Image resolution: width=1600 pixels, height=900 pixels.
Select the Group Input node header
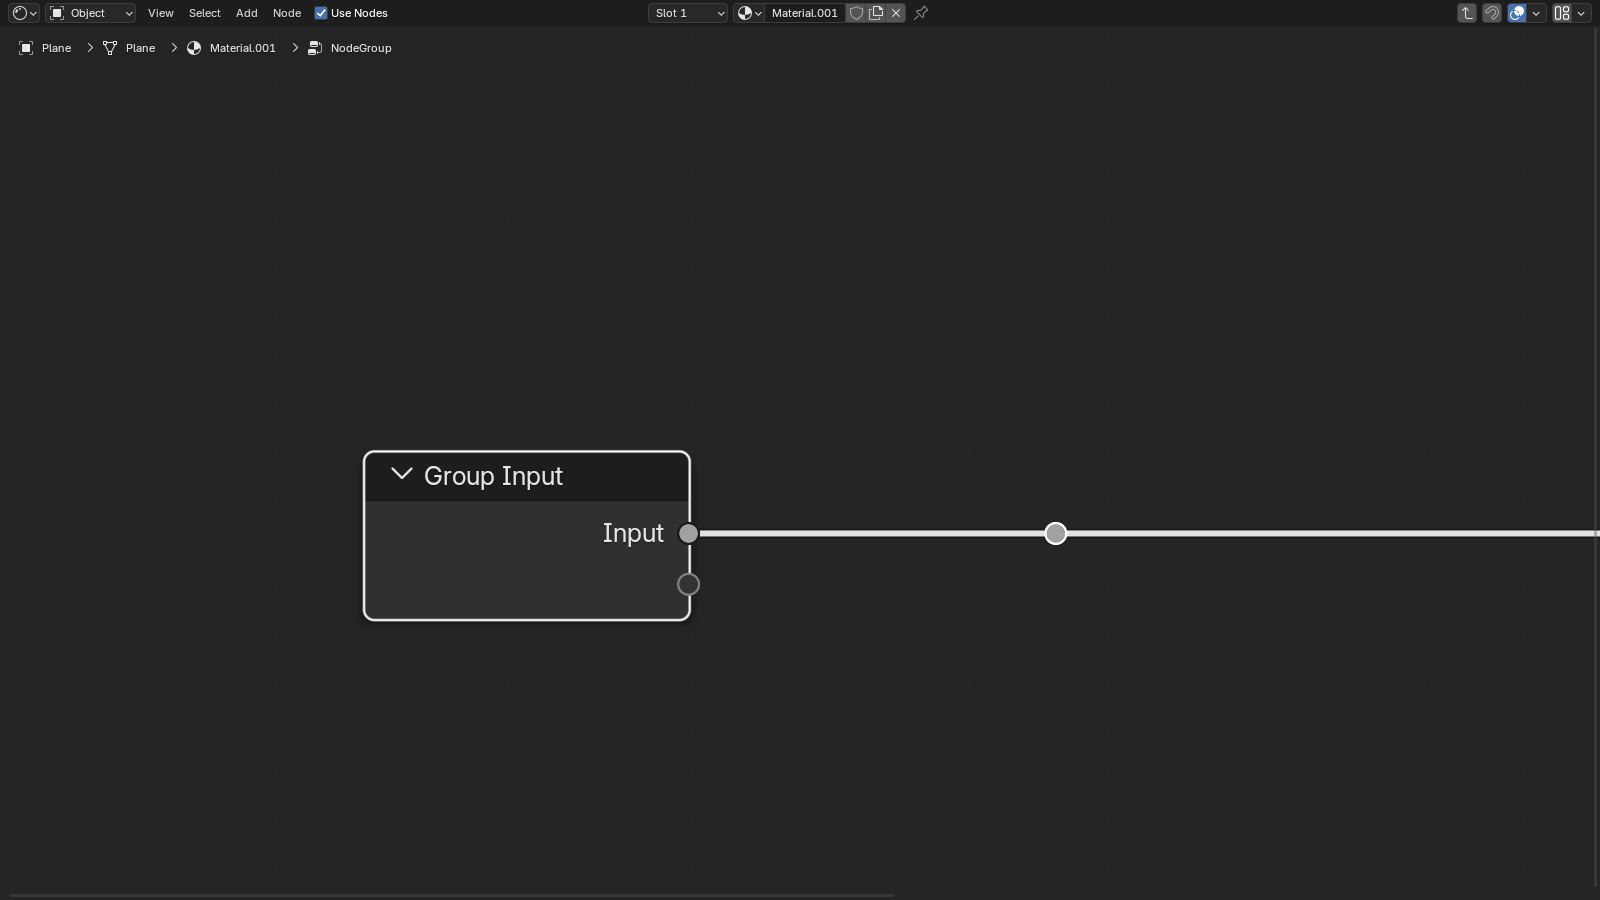tap(527, 476)
